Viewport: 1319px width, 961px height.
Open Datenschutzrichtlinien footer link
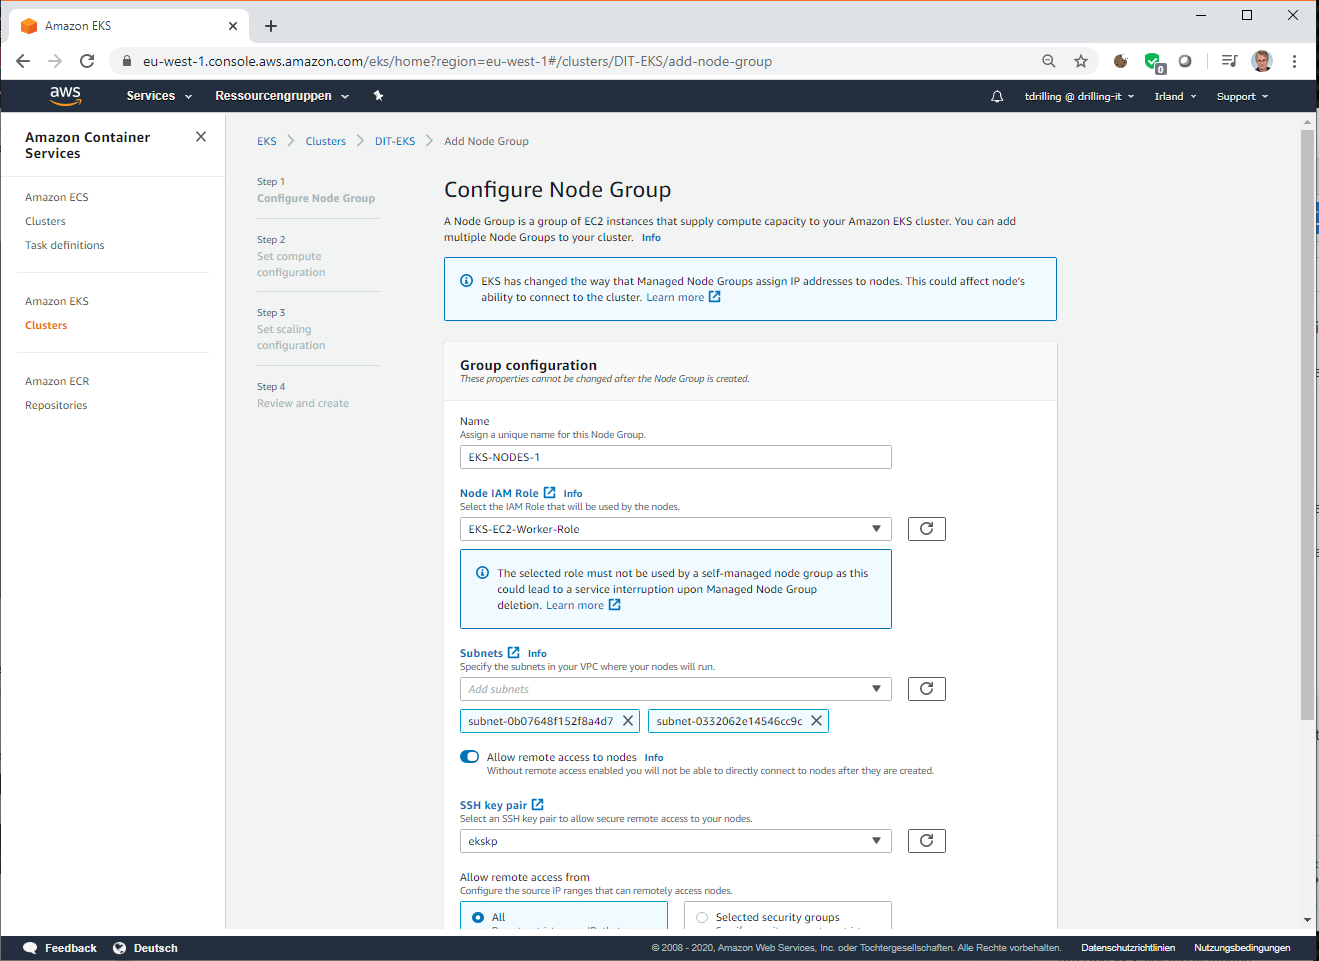[1128, 948]
